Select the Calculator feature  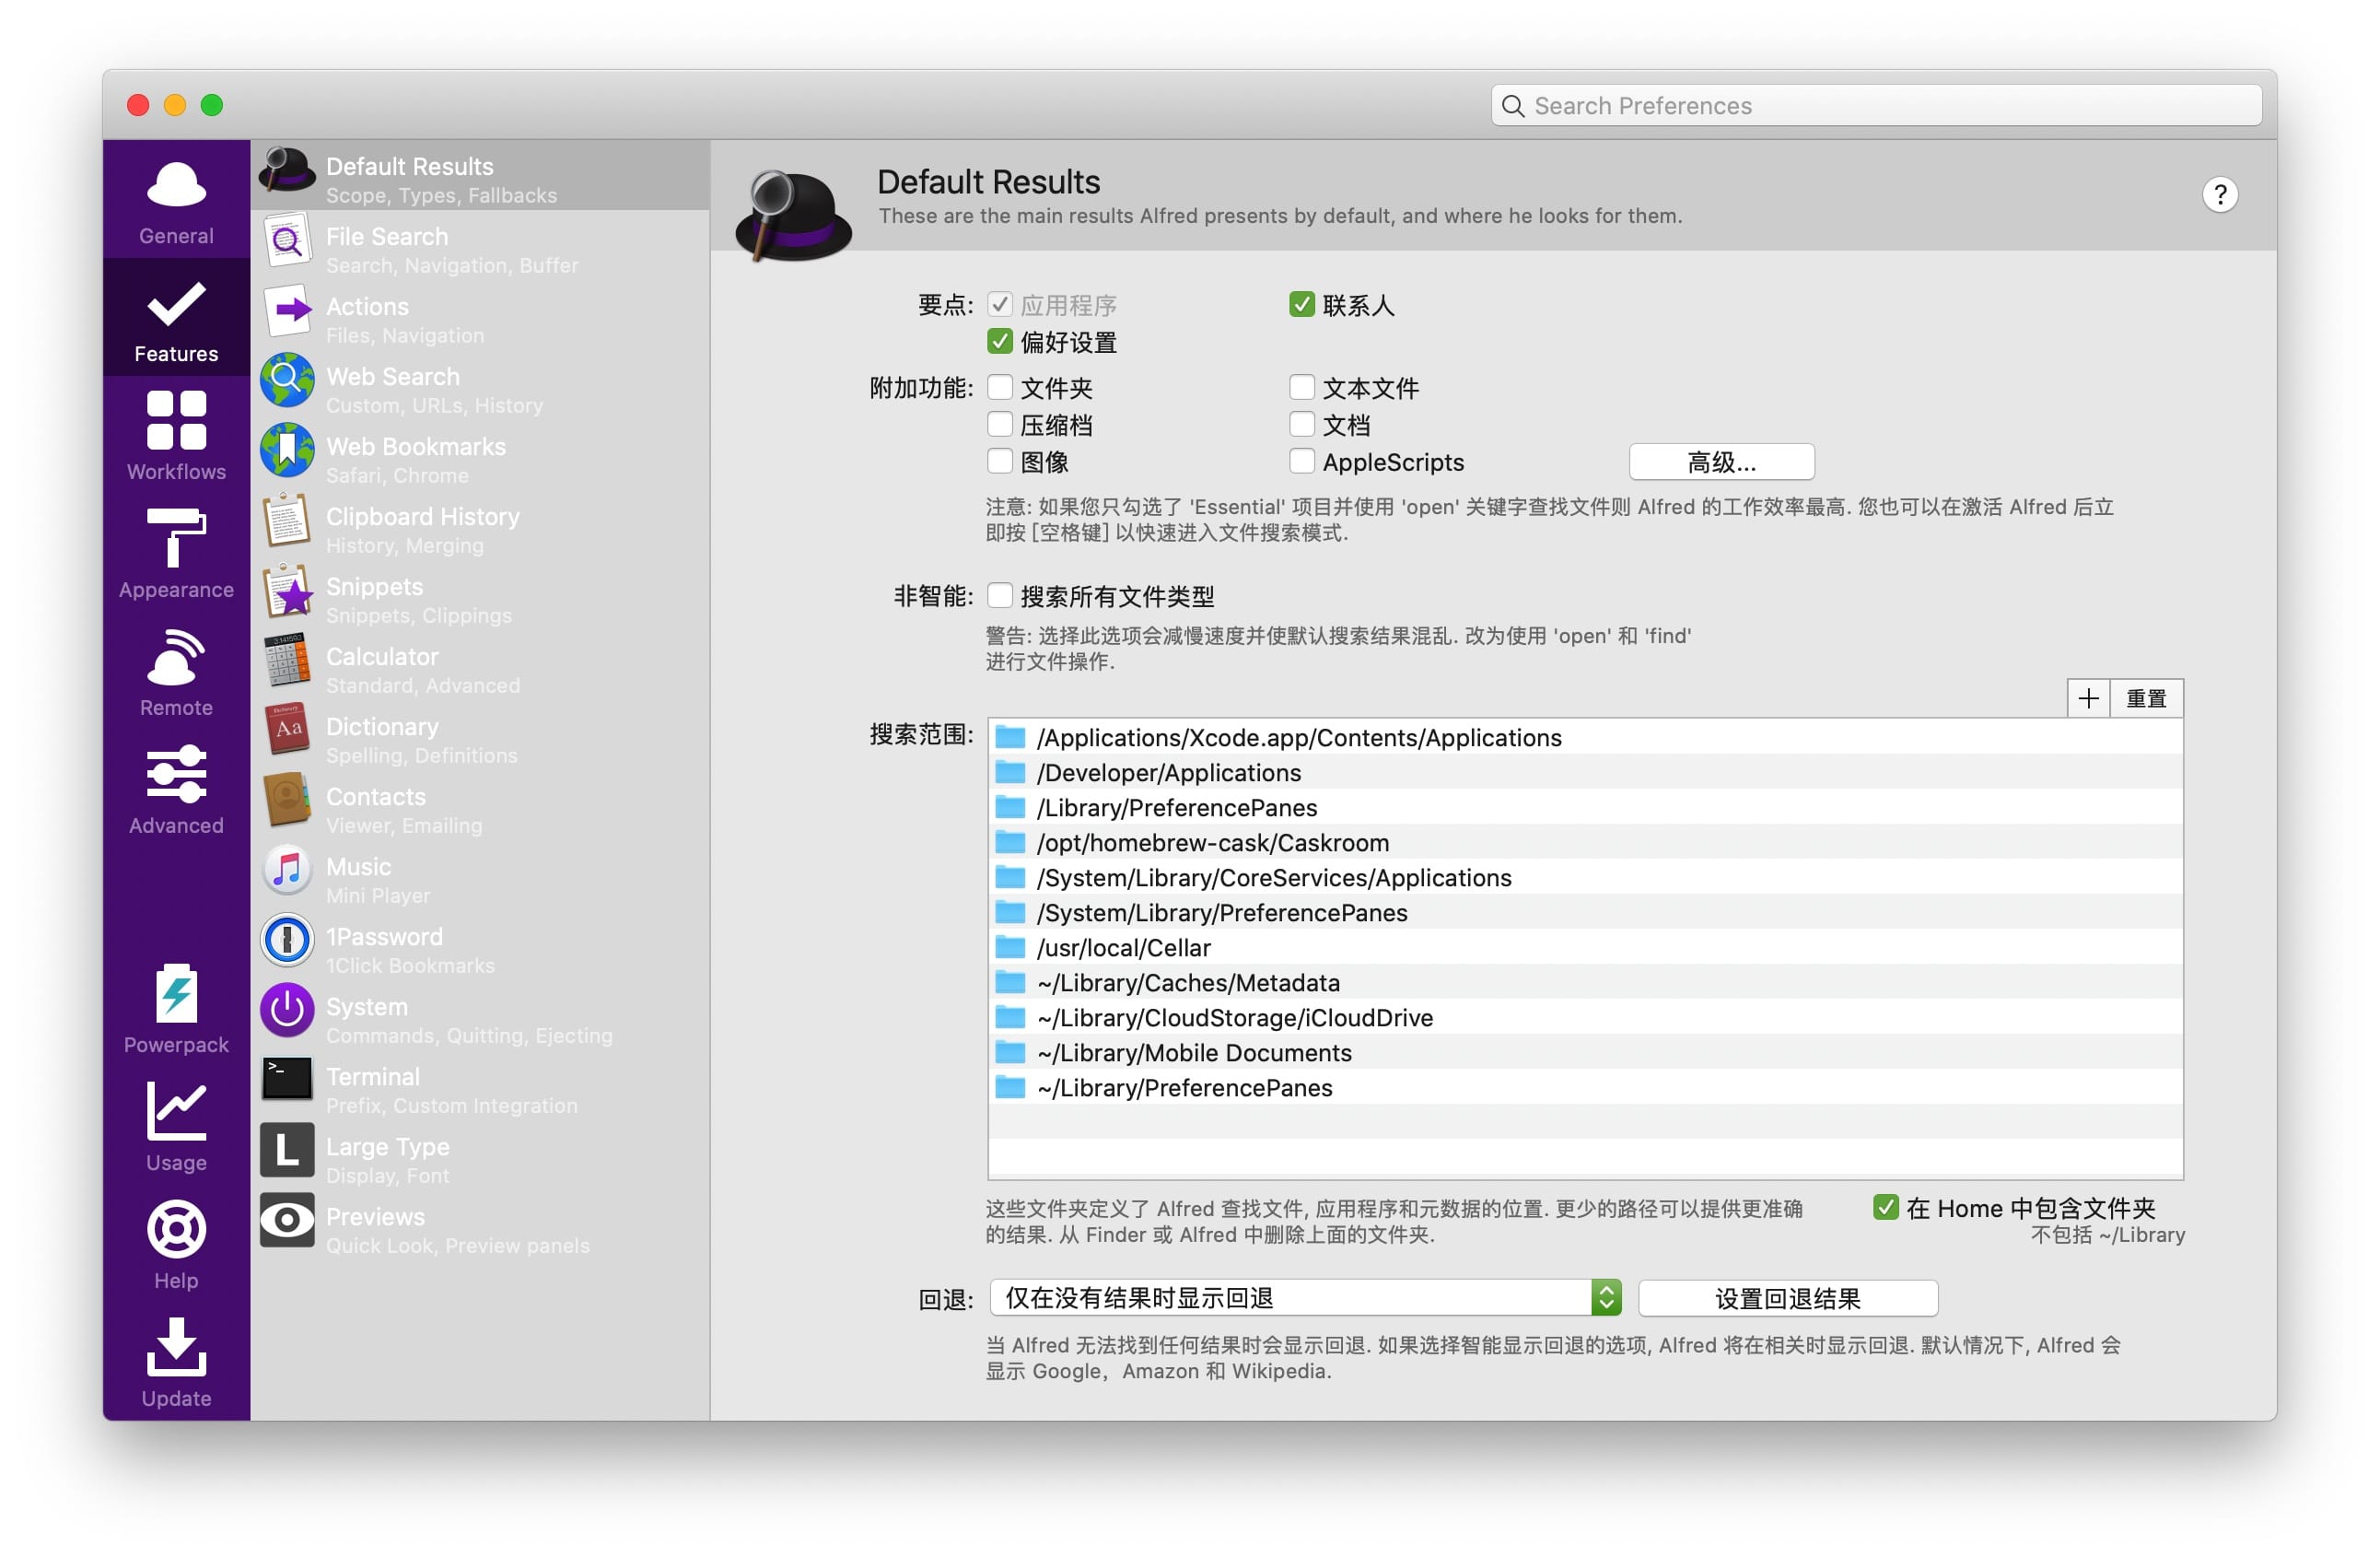382,669
